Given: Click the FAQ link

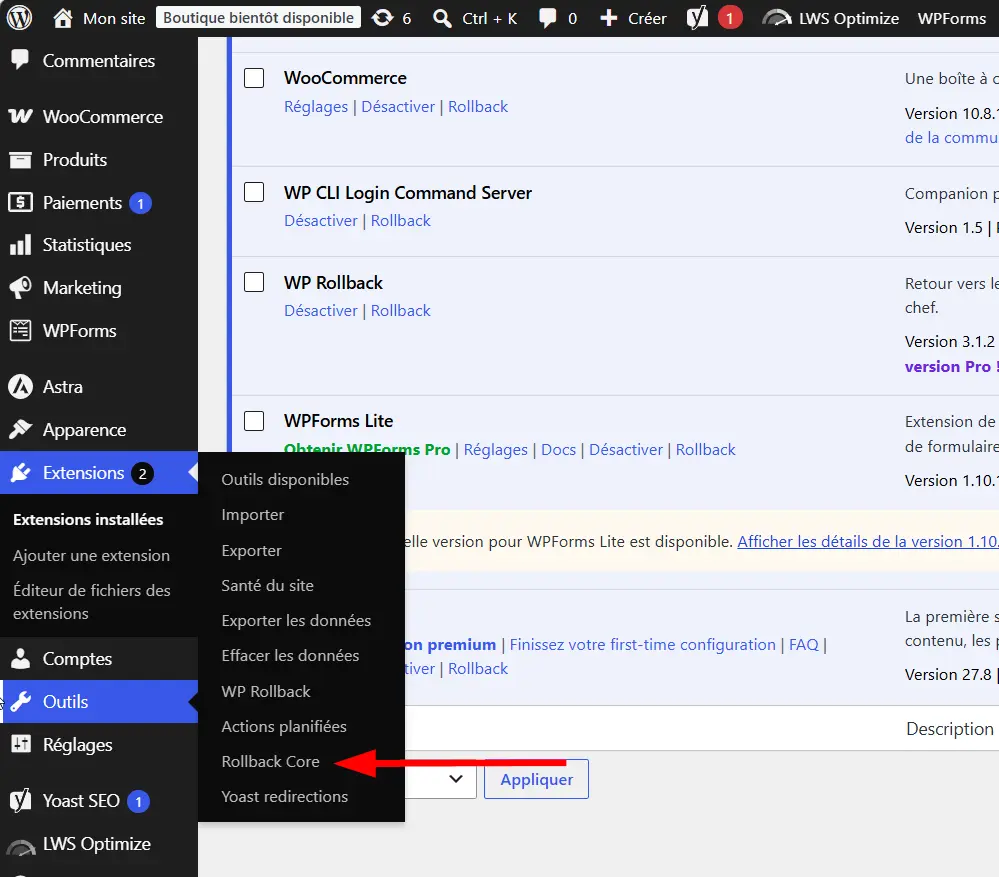Looking at the screenshot, I should pos(803,645).
